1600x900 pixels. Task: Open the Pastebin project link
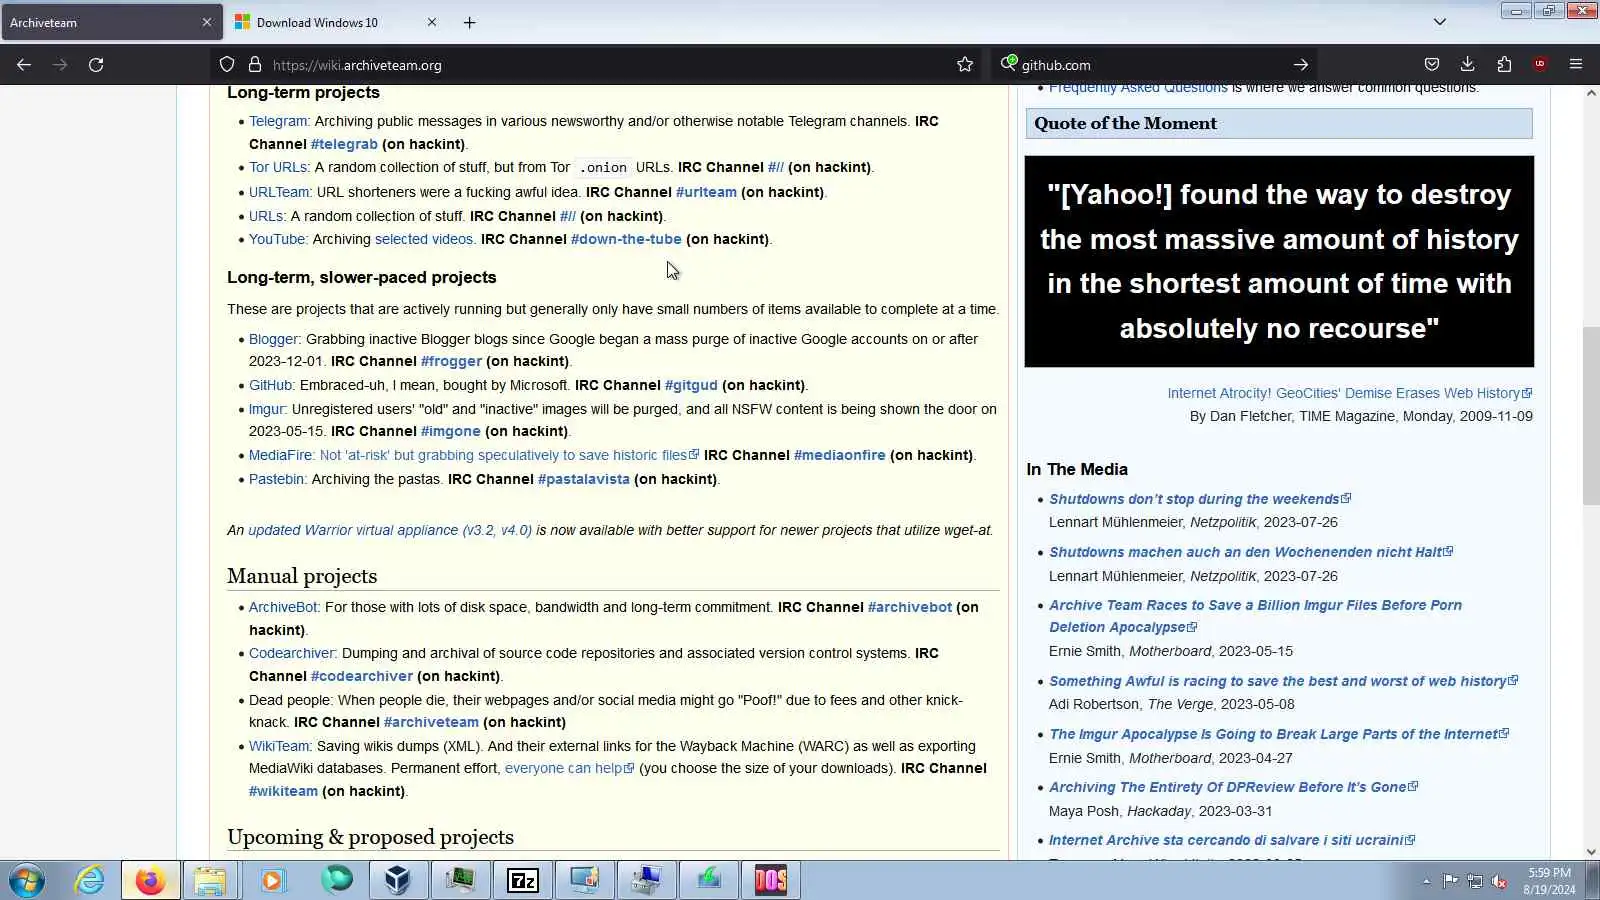click(x=276, y=479)
